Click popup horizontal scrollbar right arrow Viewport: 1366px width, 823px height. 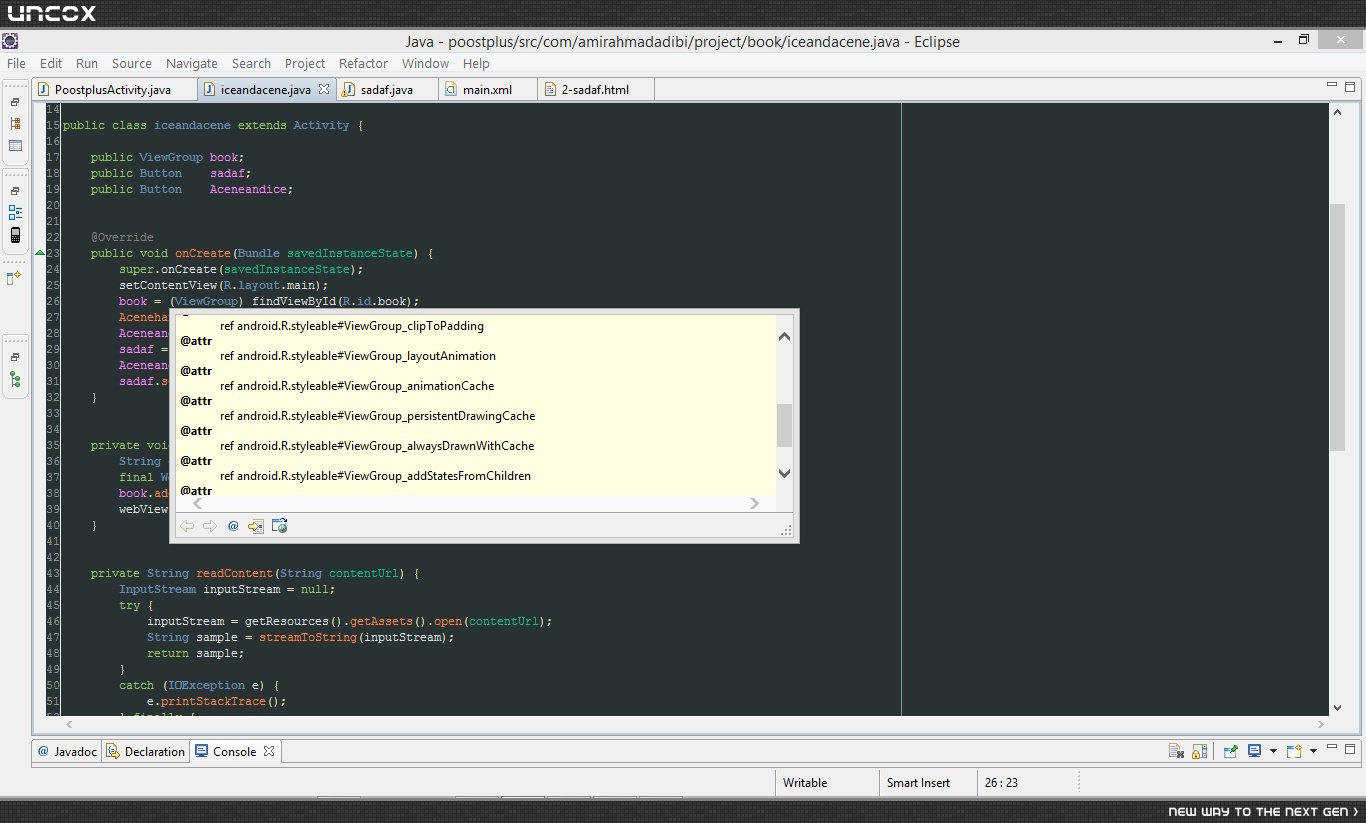755,503
